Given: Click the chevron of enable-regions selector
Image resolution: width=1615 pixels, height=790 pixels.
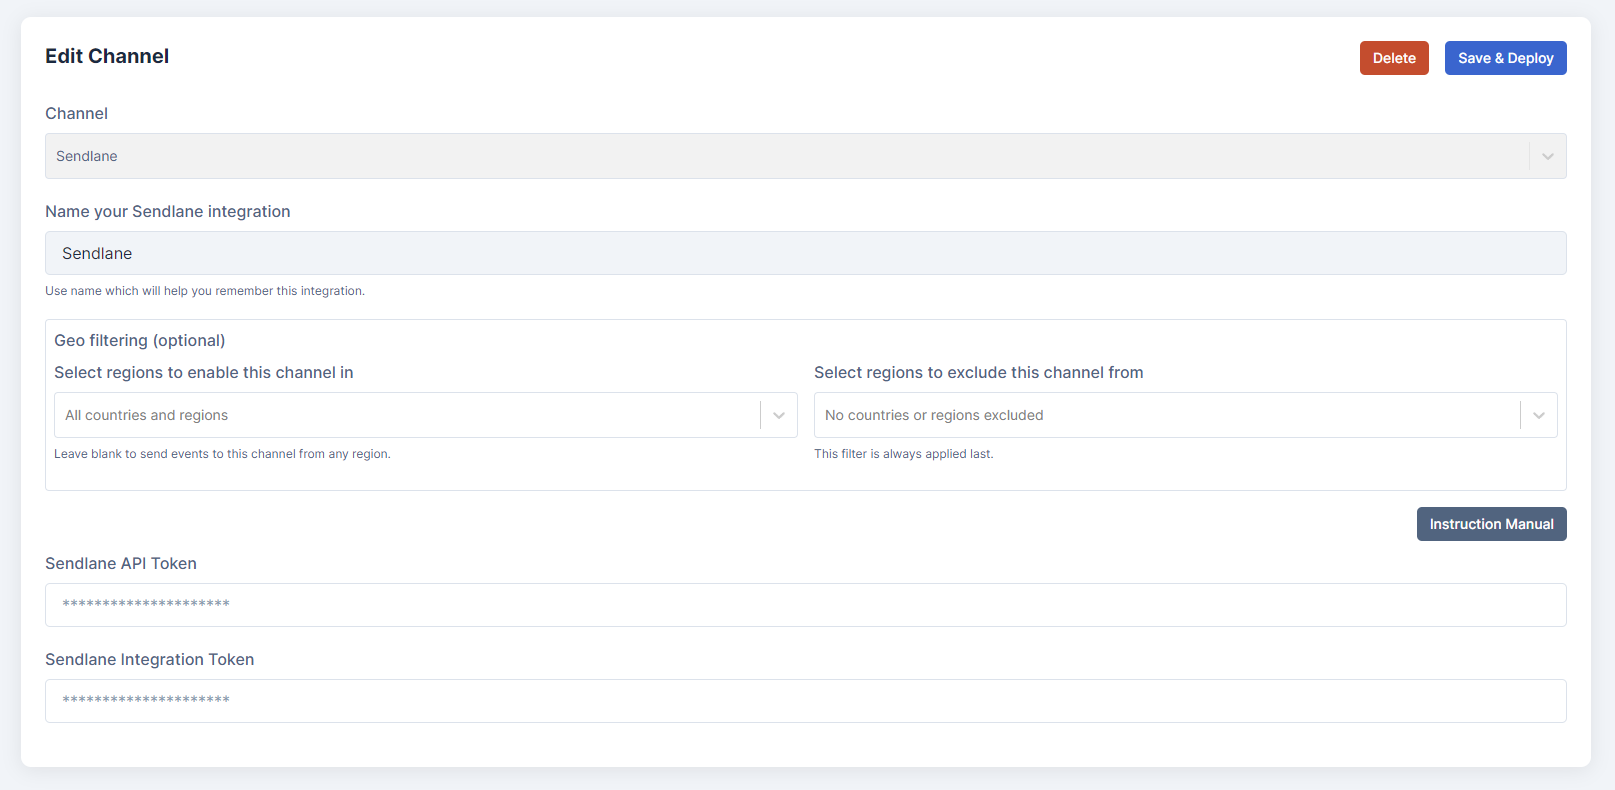Looking at the screenshot, I should click(779, 415).
